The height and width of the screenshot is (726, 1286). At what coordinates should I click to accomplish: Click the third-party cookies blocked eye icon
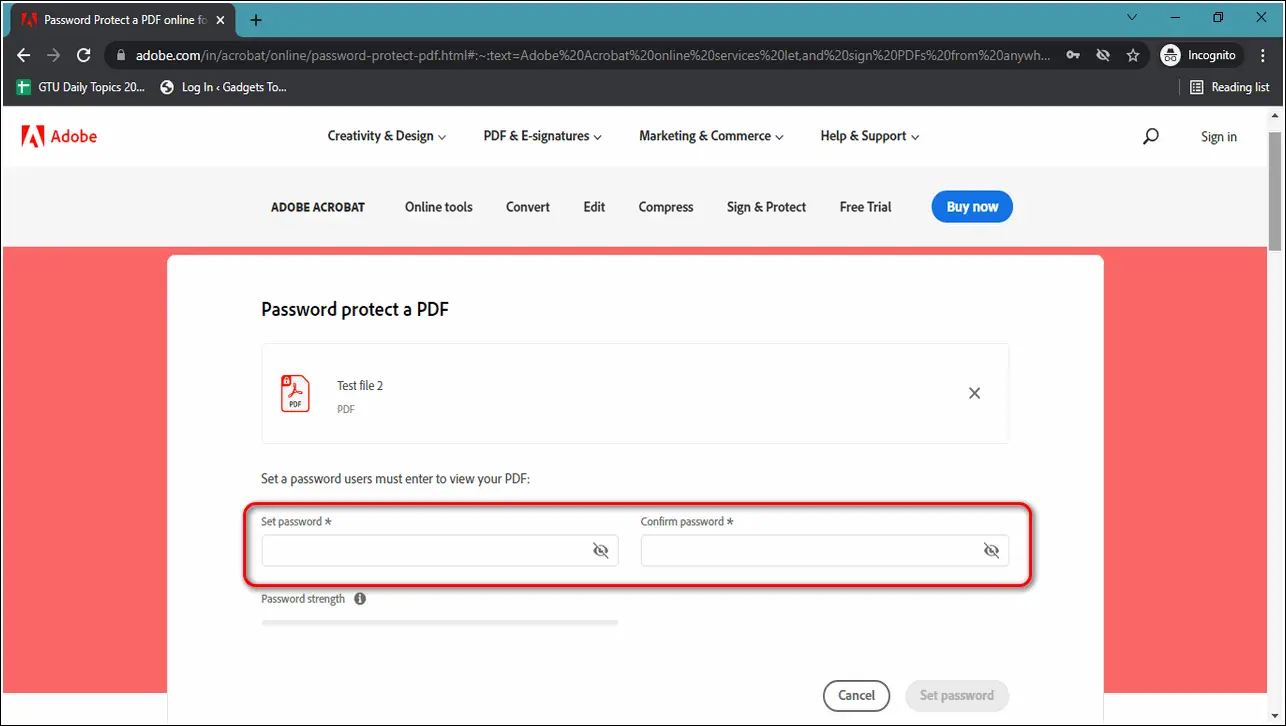[1103, 55]
